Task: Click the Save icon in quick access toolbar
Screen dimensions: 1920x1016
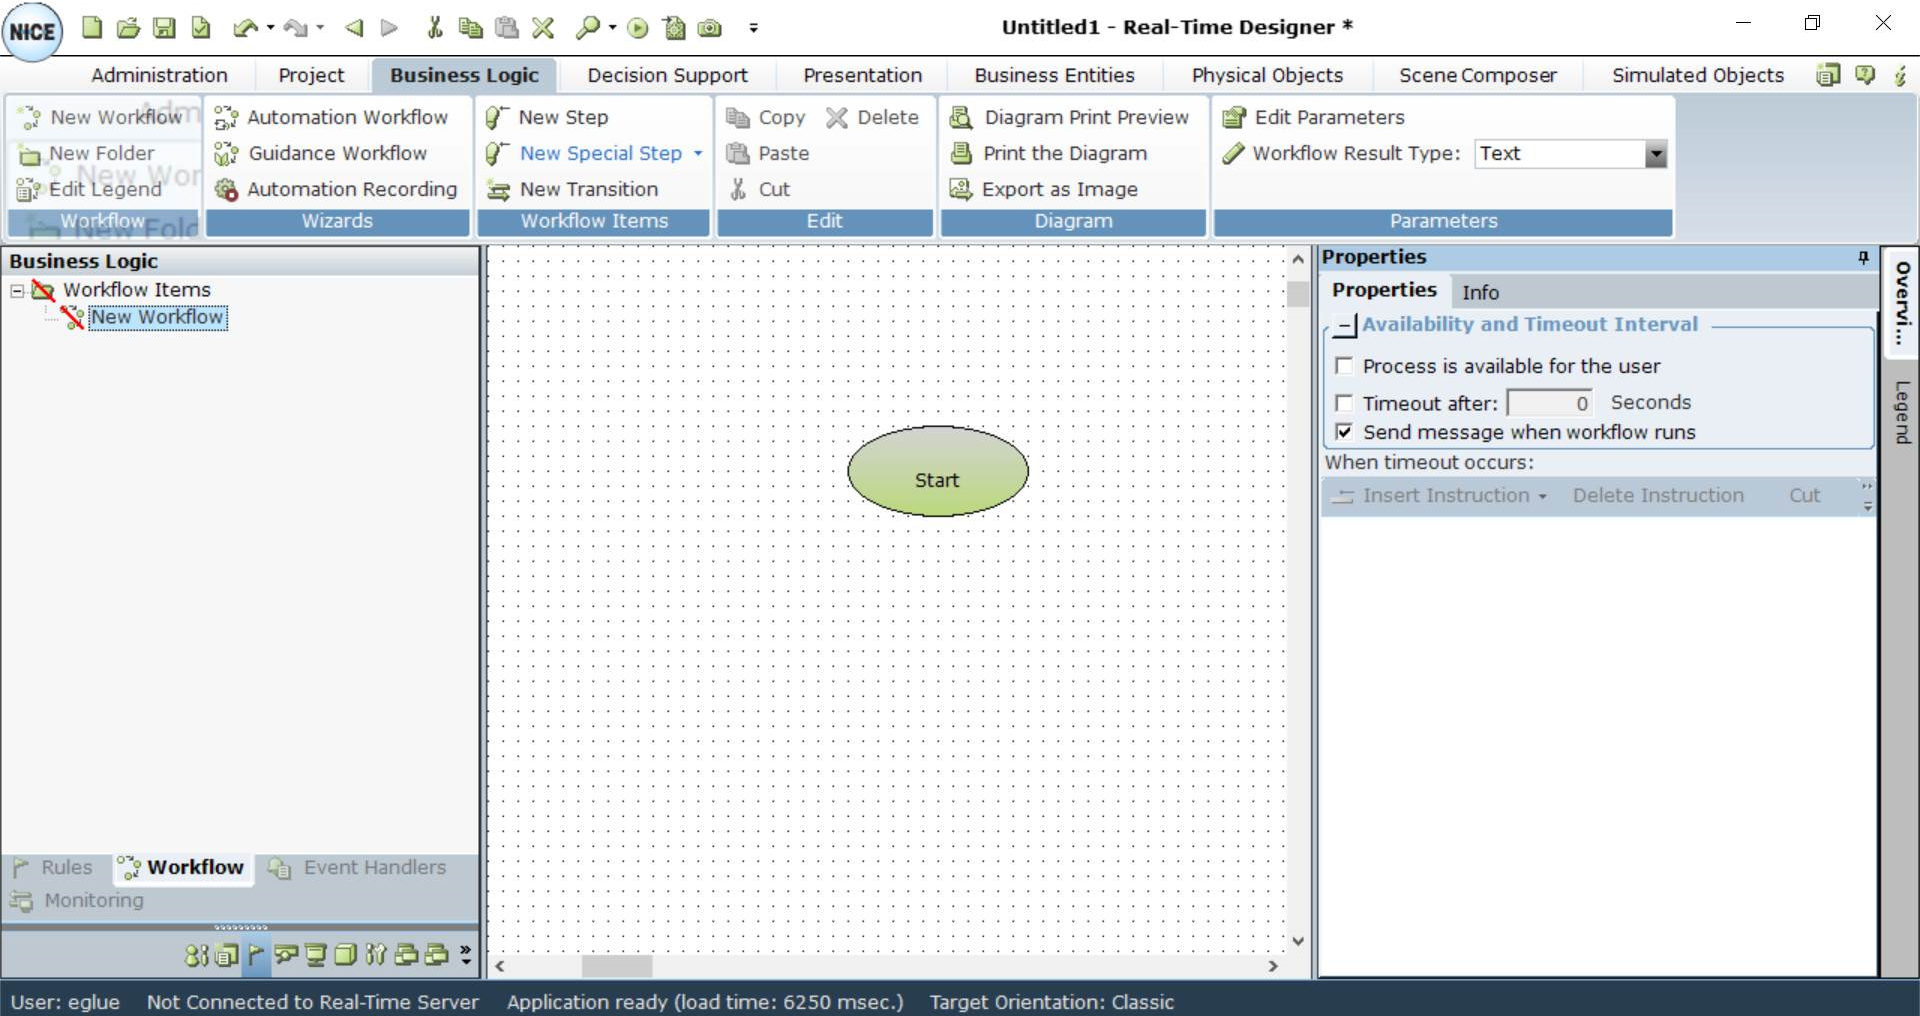Action: (x=164, y=28)
